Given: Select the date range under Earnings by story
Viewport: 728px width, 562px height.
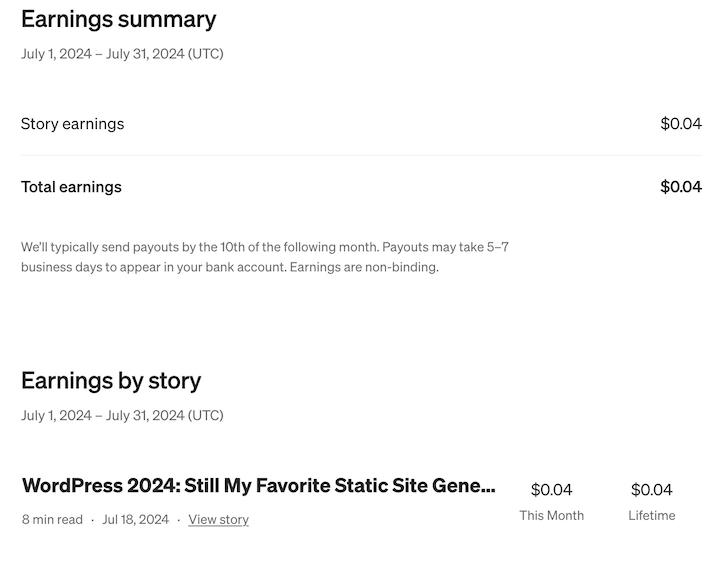Looking at the screenshot, I should click(122, 415).
